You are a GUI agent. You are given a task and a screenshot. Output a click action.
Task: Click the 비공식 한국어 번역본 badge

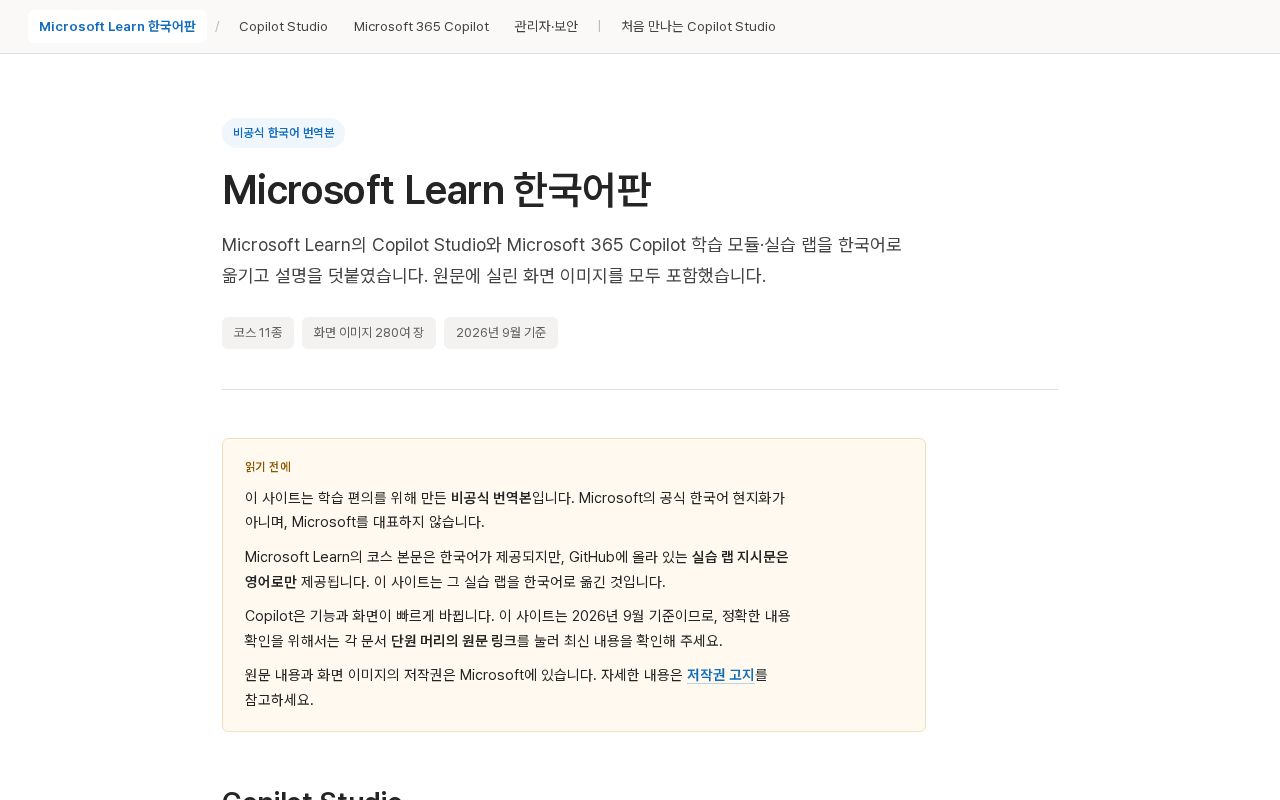(x=283, y=133)
